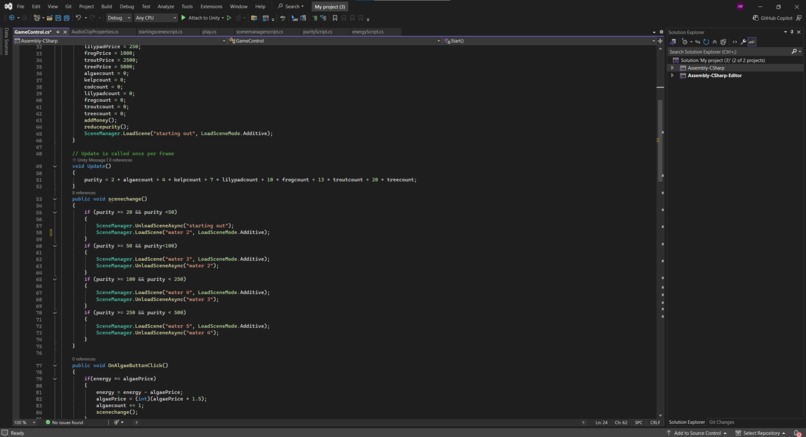Switch to the AudioClipProperties.cs tab
This screenshot has height=437, width=806.
click(95, 32)
